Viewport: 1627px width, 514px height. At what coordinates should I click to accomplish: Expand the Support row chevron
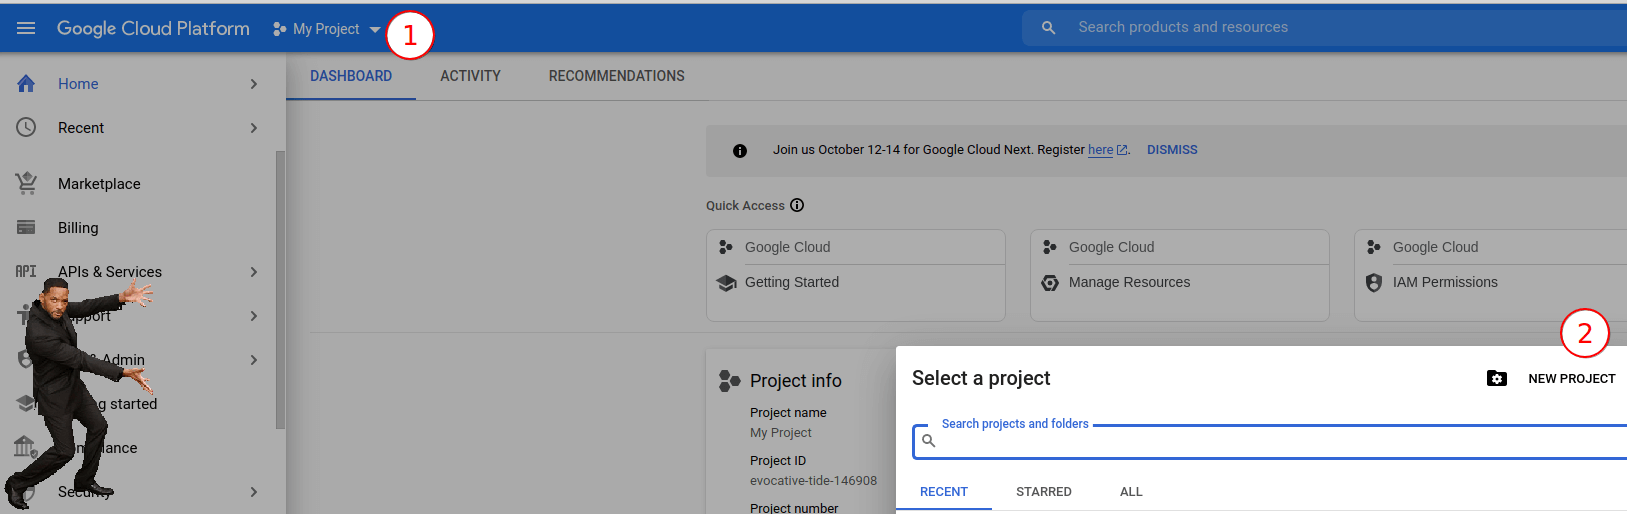click(x=254, y=316)
